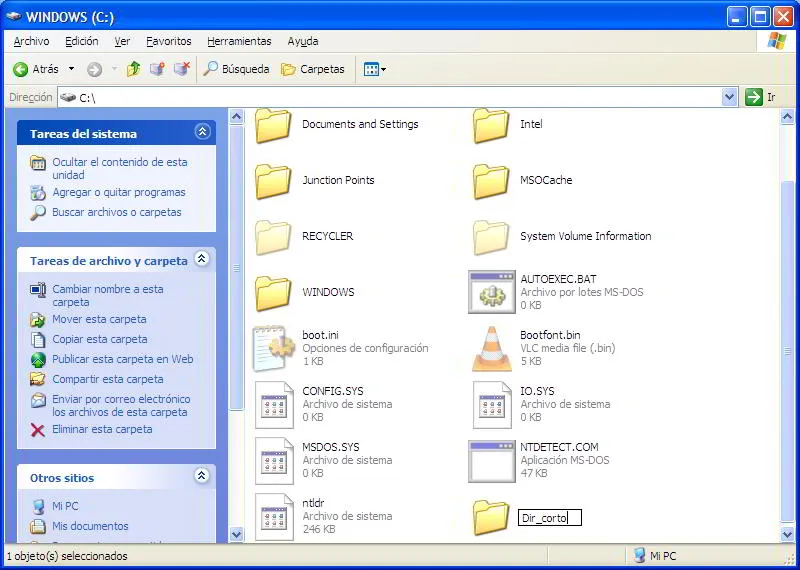The image size is (800, 570).
Task: Open Búsqueda search pane
Action: click(x=236, y=69)
